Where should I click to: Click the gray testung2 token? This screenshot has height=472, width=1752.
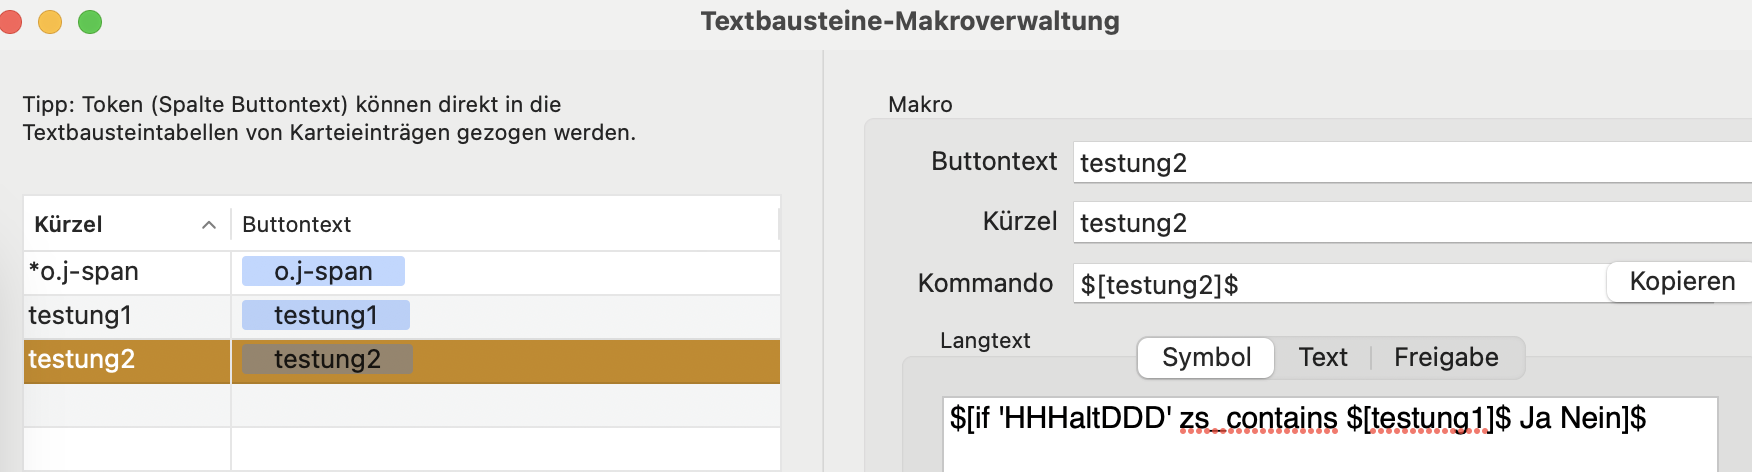327,360
